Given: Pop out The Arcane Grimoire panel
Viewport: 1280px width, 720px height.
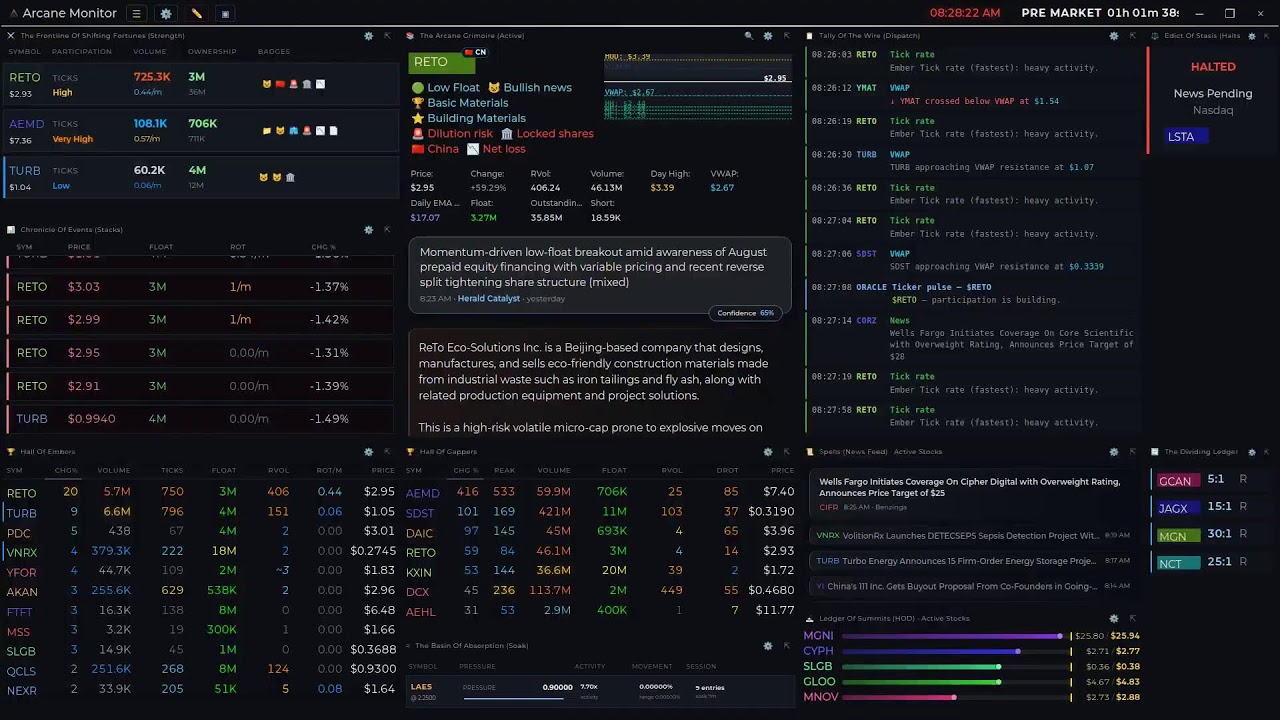Looking at the screenshot, I should coord(786,35).
